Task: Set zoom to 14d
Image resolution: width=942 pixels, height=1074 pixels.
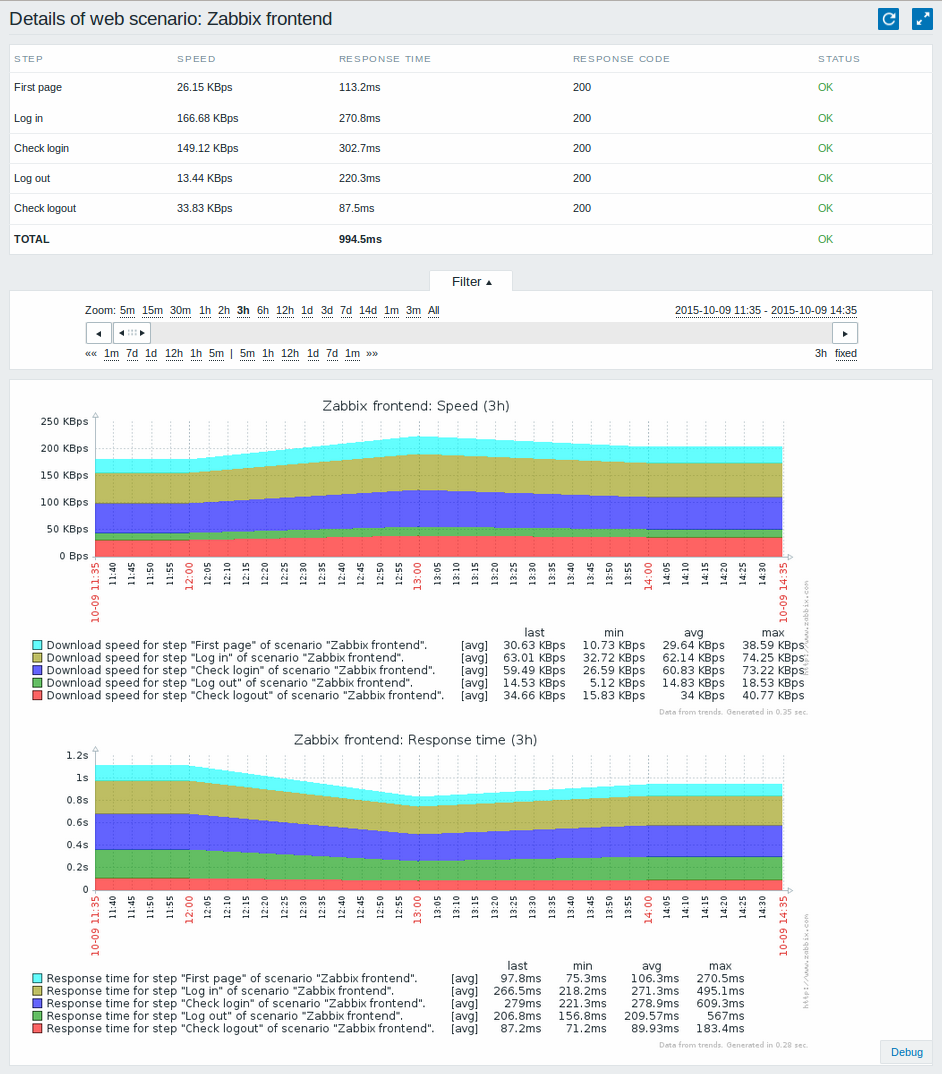Action: point(368,310)
